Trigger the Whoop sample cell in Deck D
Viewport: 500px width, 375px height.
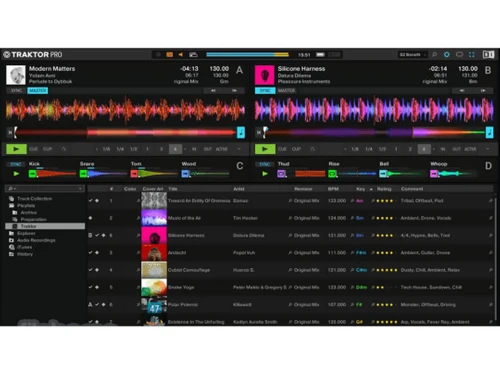coord(434,174)
